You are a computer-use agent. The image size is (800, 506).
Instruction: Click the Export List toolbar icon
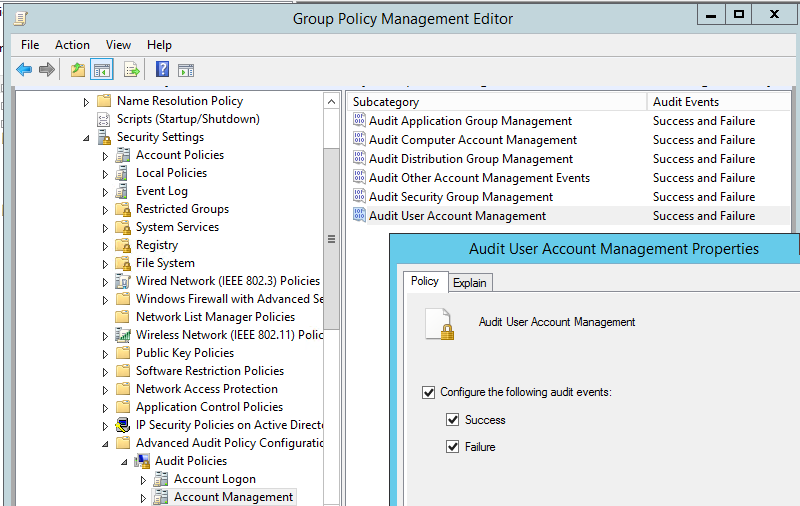coord(131,69)
